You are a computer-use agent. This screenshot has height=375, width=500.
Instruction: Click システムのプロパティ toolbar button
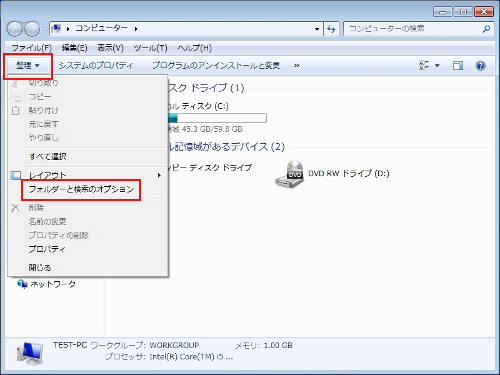(x=96, y=66)
